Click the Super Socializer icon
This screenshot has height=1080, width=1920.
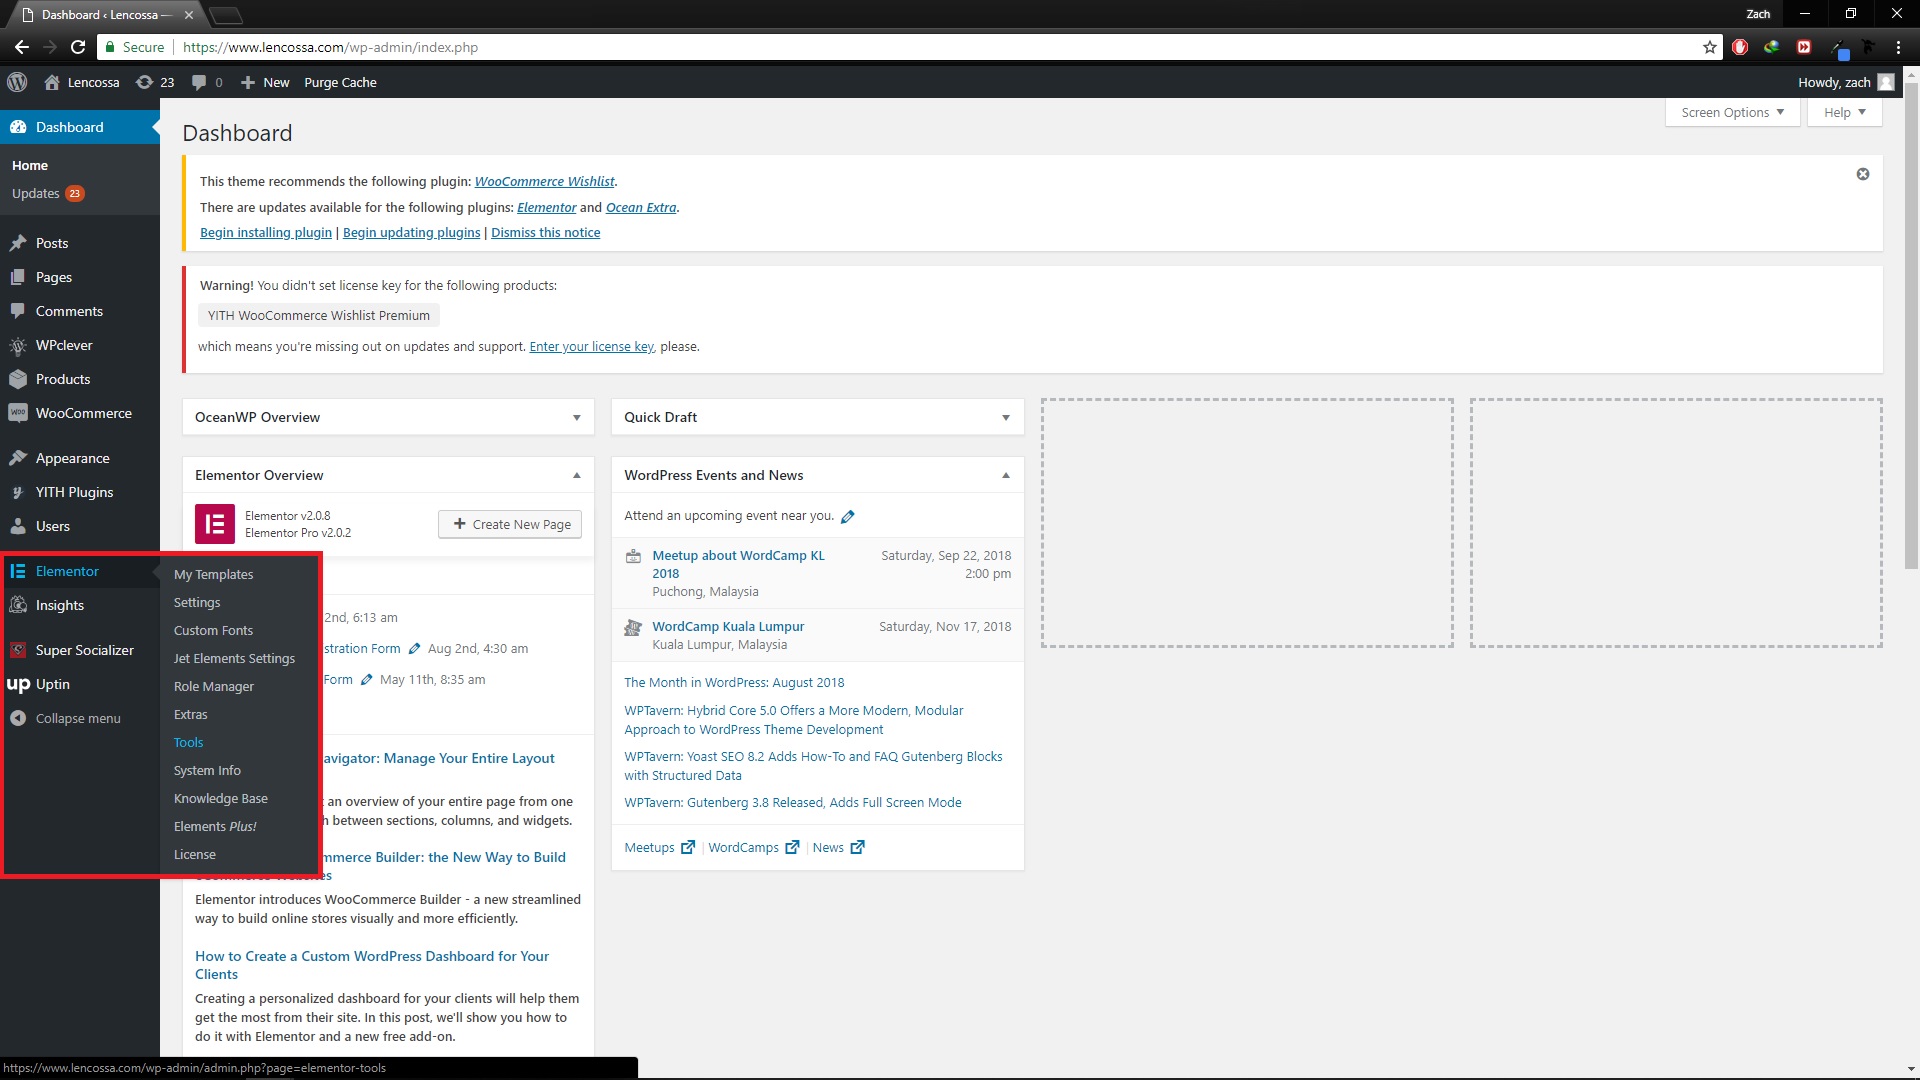[18, 650]
